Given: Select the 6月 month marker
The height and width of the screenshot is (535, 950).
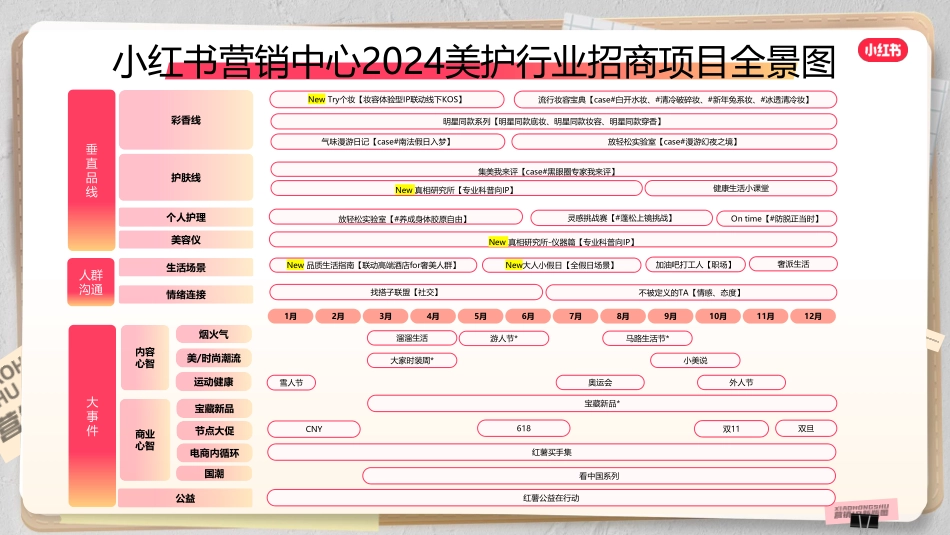Looking at the screenshot, I should pos(528,316).
